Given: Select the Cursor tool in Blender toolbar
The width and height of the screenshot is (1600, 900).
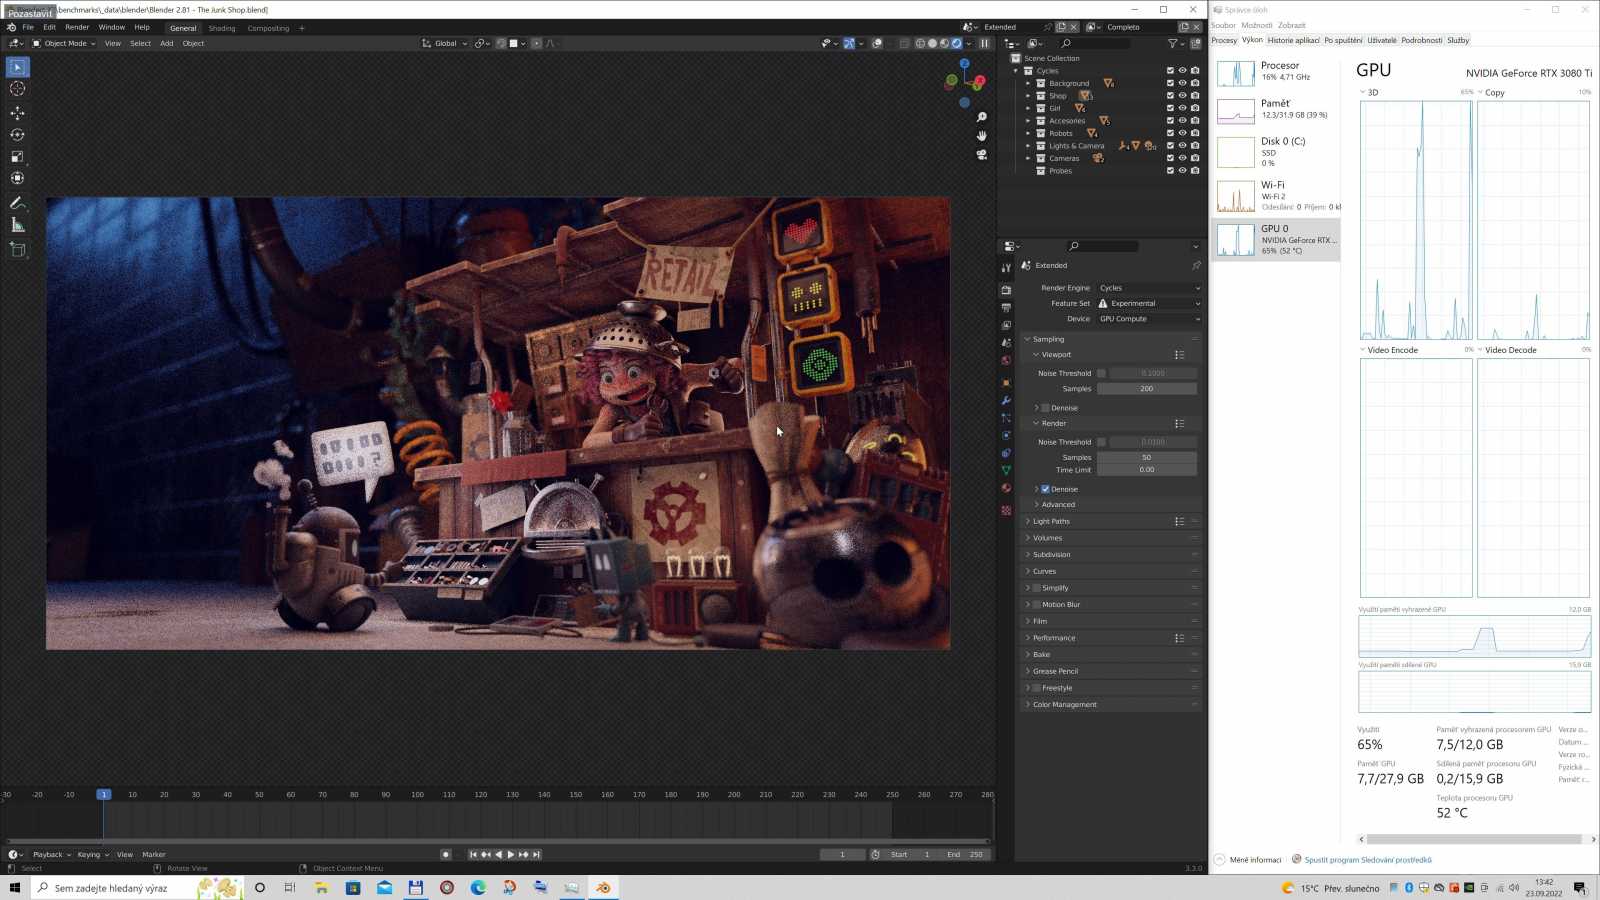Looking at the screenshot, I should pyautogui.click(x=18, y=89).
